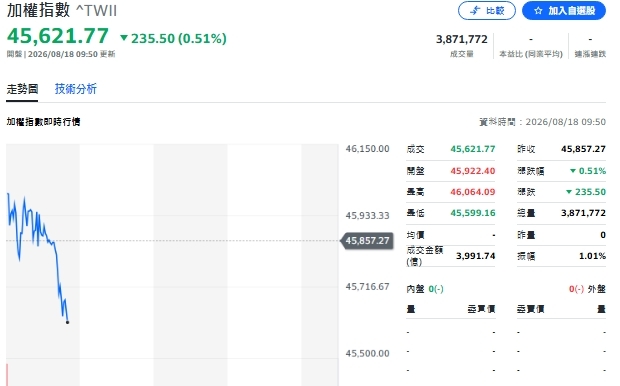Switch to the 技術分析 tab
The image size is (620, 386).
pos(76,89)
